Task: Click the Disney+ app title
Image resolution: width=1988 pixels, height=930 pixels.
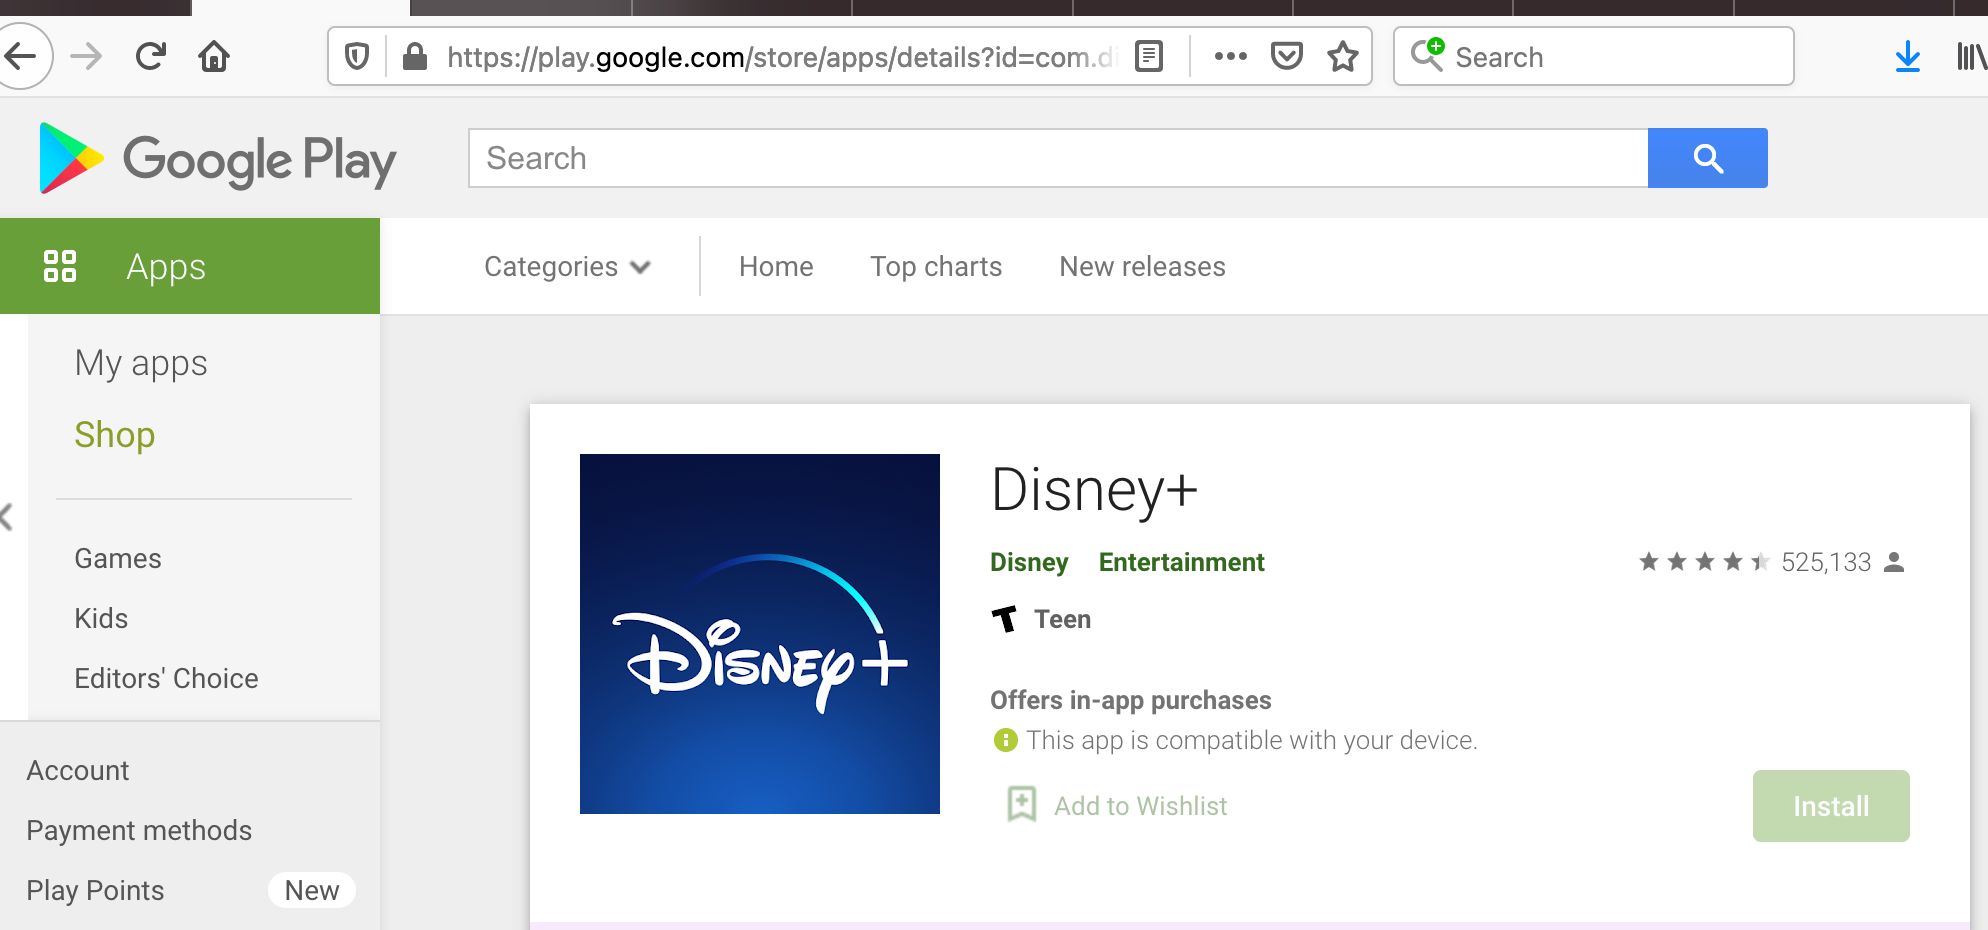Action: [x=1094, y=490]
